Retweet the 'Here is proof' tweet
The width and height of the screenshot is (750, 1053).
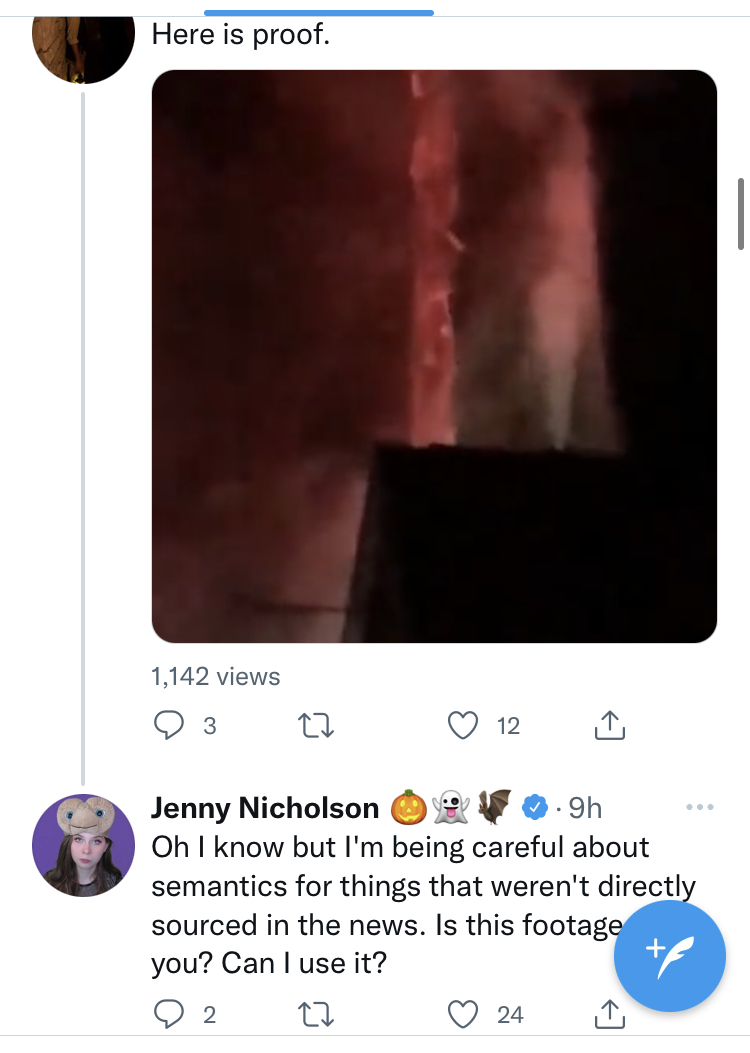(315, 726)
